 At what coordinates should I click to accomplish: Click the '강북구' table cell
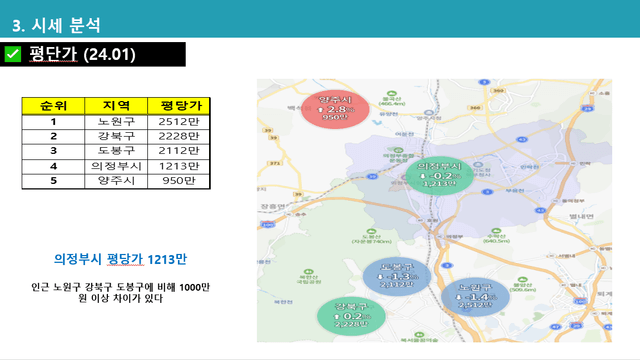116,136
